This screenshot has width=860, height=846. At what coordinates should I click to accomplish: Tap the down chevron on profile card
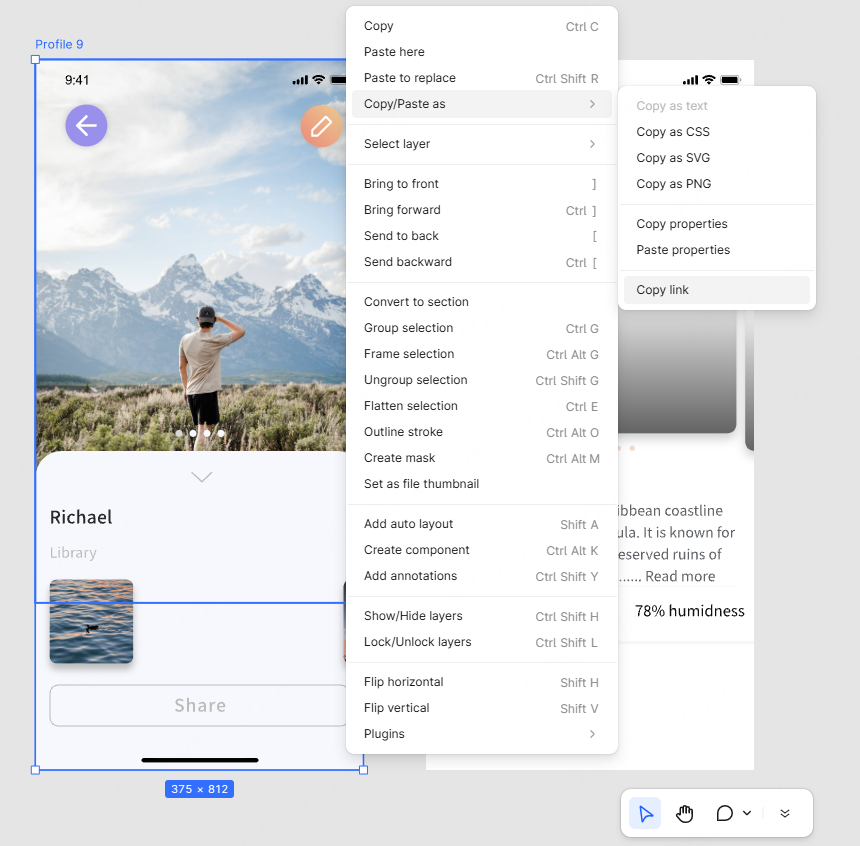(202, 477)
